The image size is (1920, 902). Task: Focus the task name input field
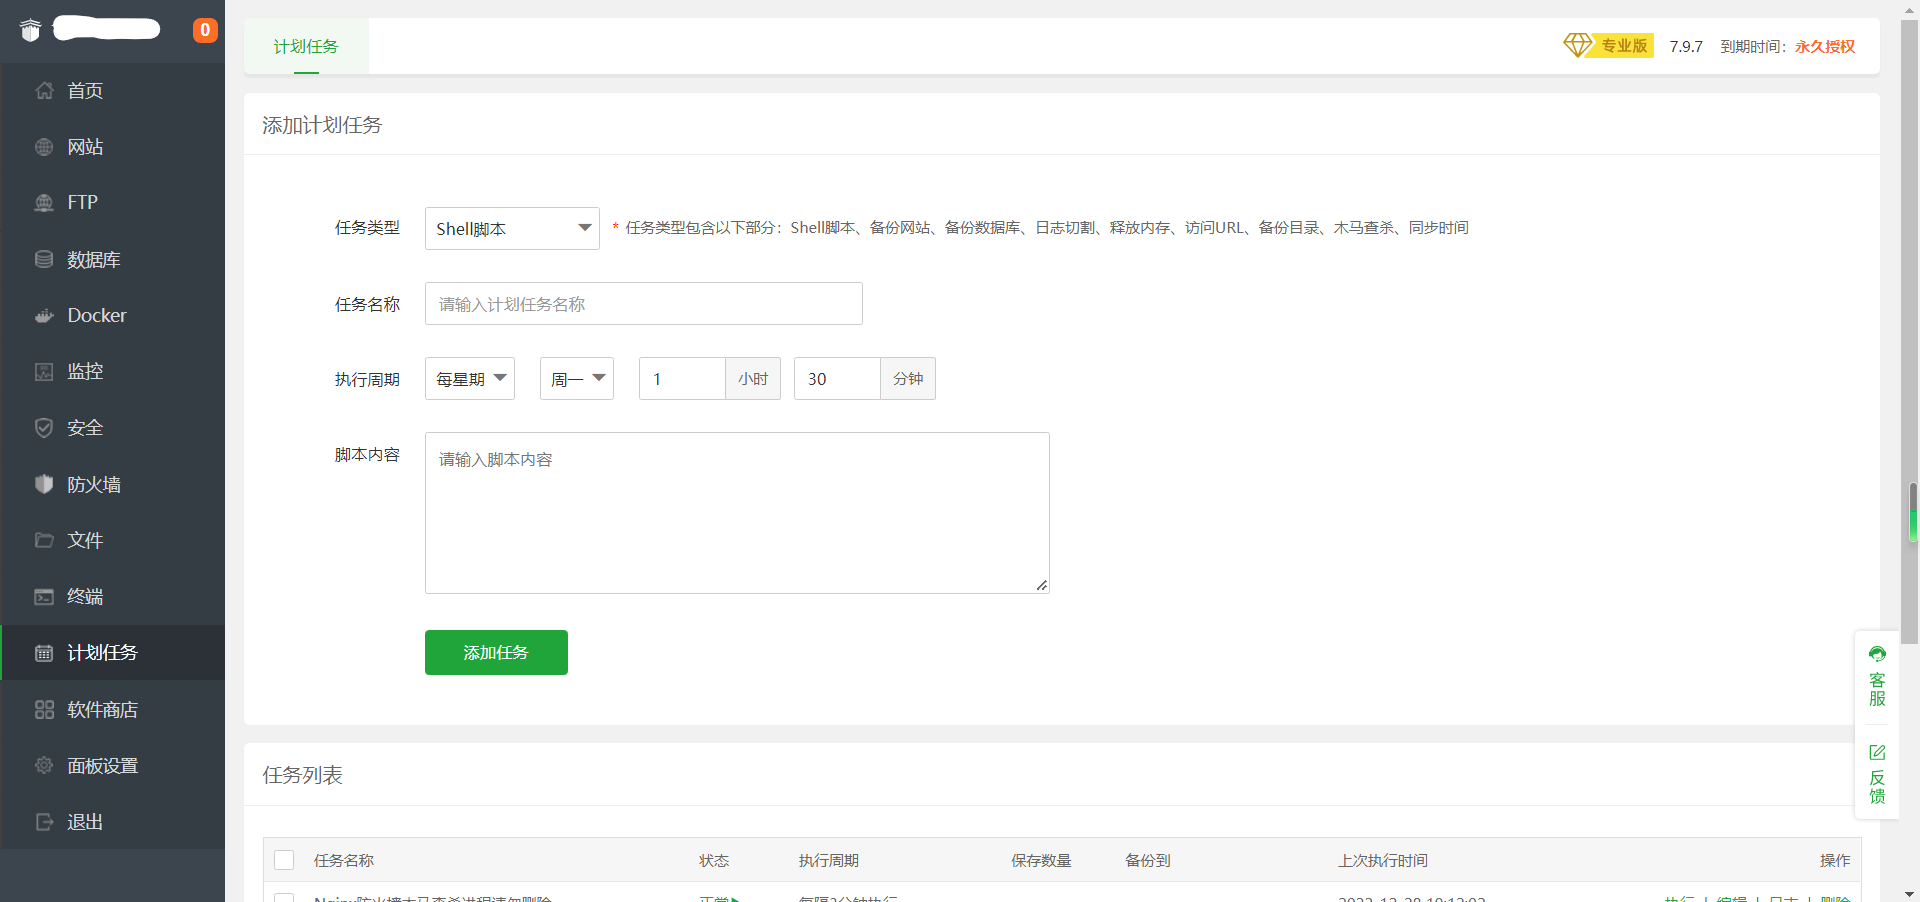tap(643, 304)
